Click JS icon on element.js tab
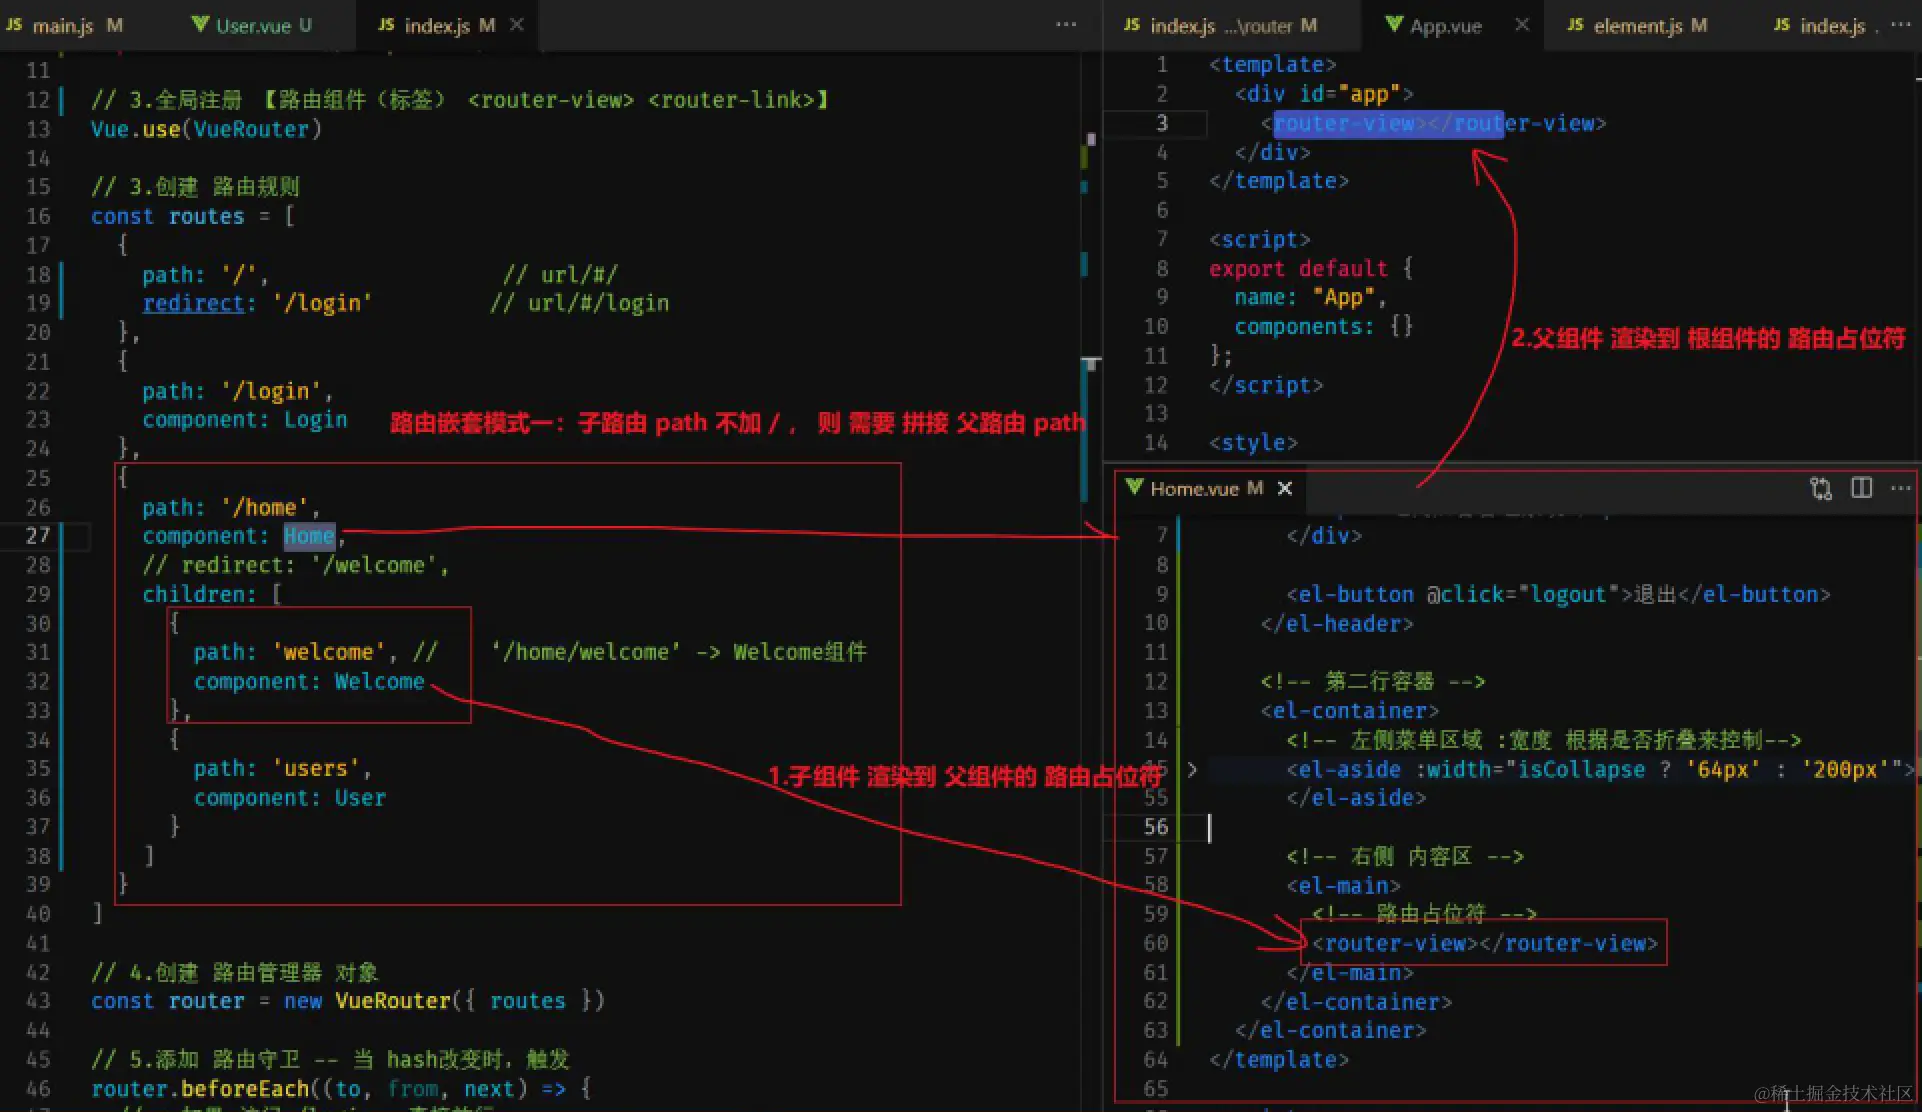This screenshot has width=1922, height=1112. [x=1575, y=25]
